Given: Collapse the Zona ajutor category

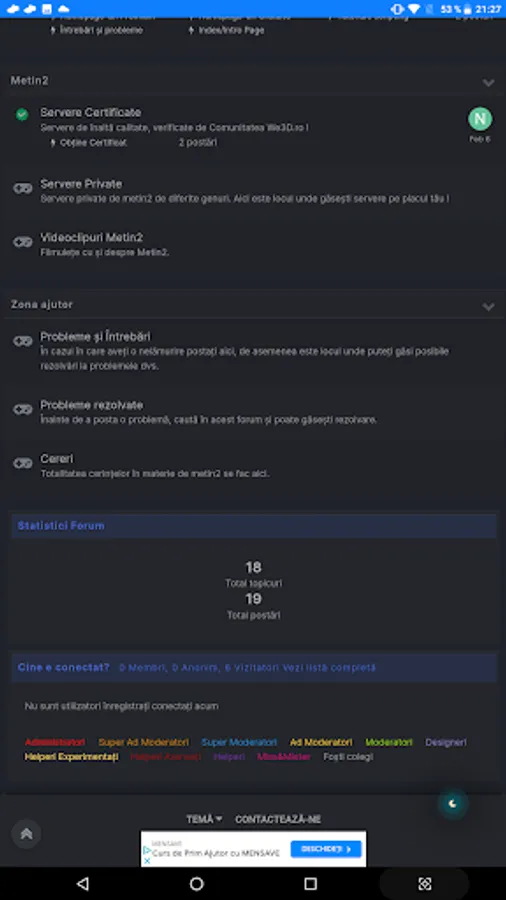Looking at the screenshot, I should pyautogui.click(x=488, y=307).
